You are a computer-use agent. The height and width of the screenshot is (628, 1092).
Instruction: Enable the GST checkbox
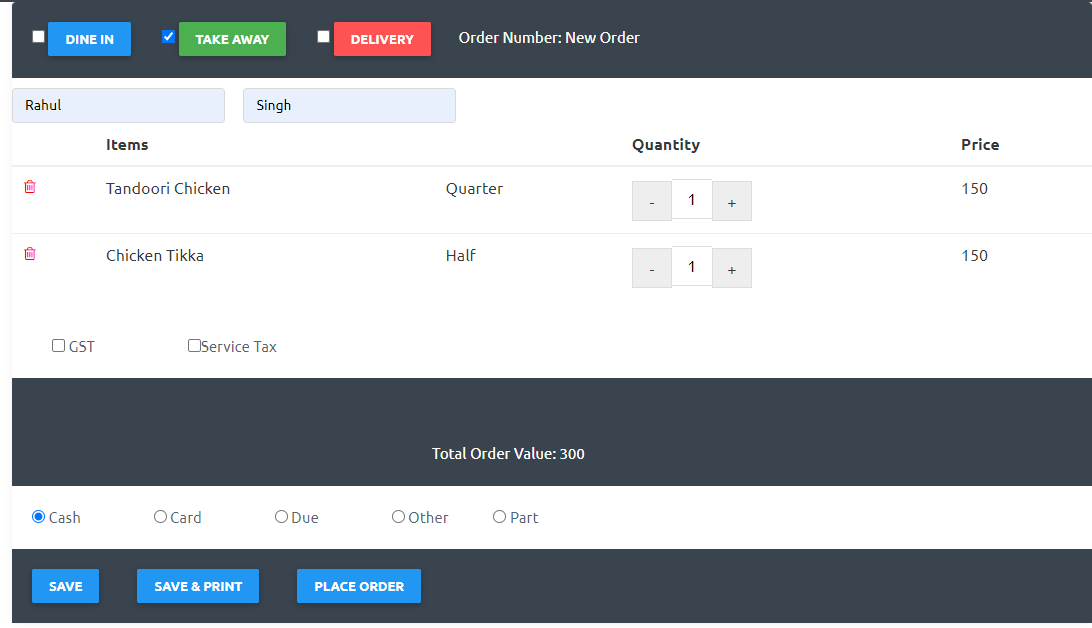[x=59, y=346]
